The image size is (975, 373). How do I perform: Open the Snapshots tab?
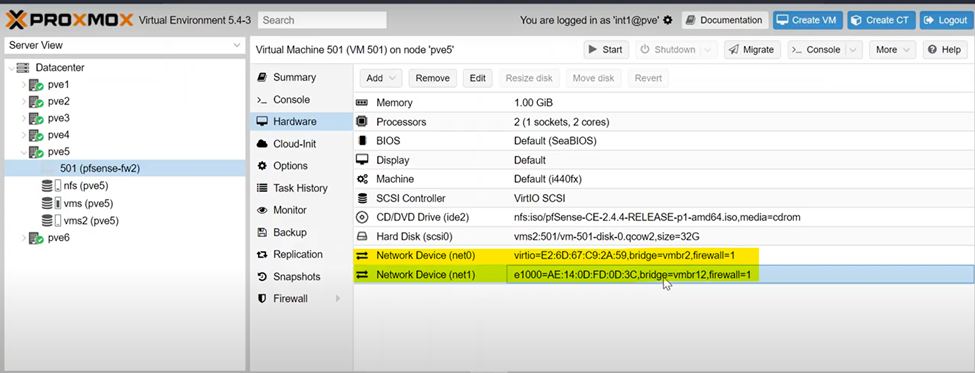pyautogui.click(x=301, y=277)
